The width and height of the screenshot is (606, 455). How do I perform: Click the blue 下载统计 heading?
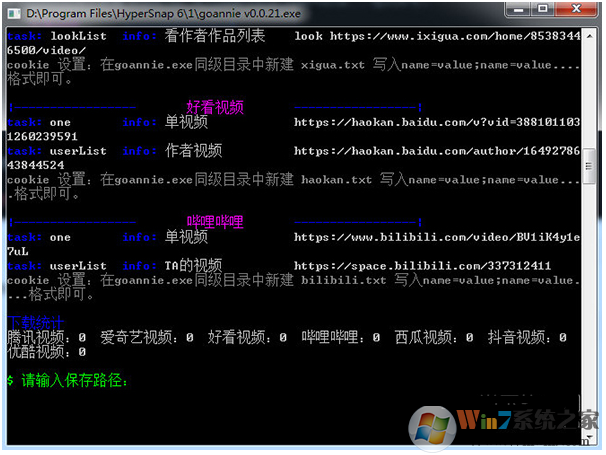pyautogui.click(x=36, y=322)
